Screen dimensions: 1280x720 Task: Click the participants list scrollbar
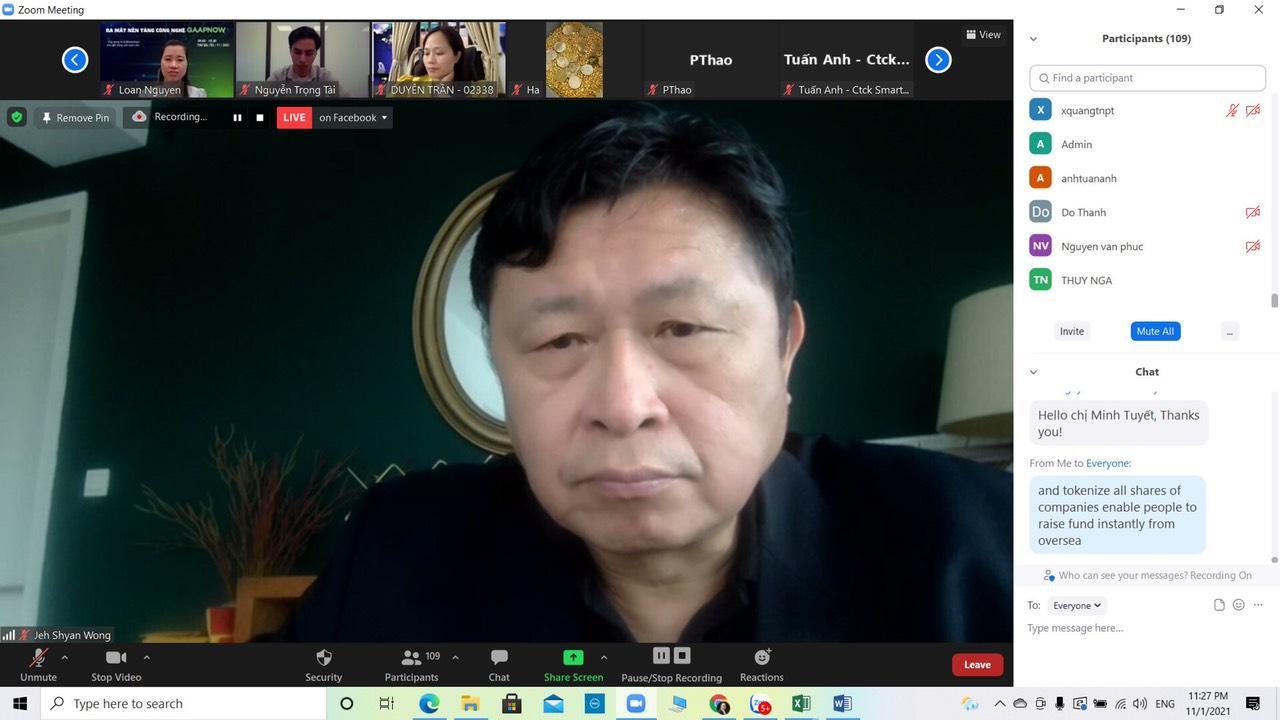pos(1275,301)
